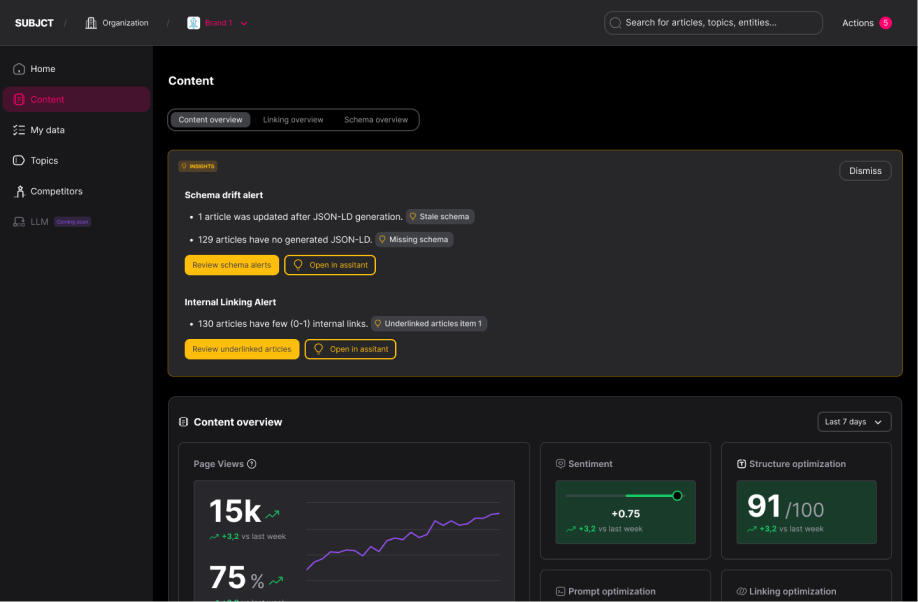The width and height of the screenshot is (918, 602).
Task: Click Review schema alerts button
Action: (x=232, y=265)
